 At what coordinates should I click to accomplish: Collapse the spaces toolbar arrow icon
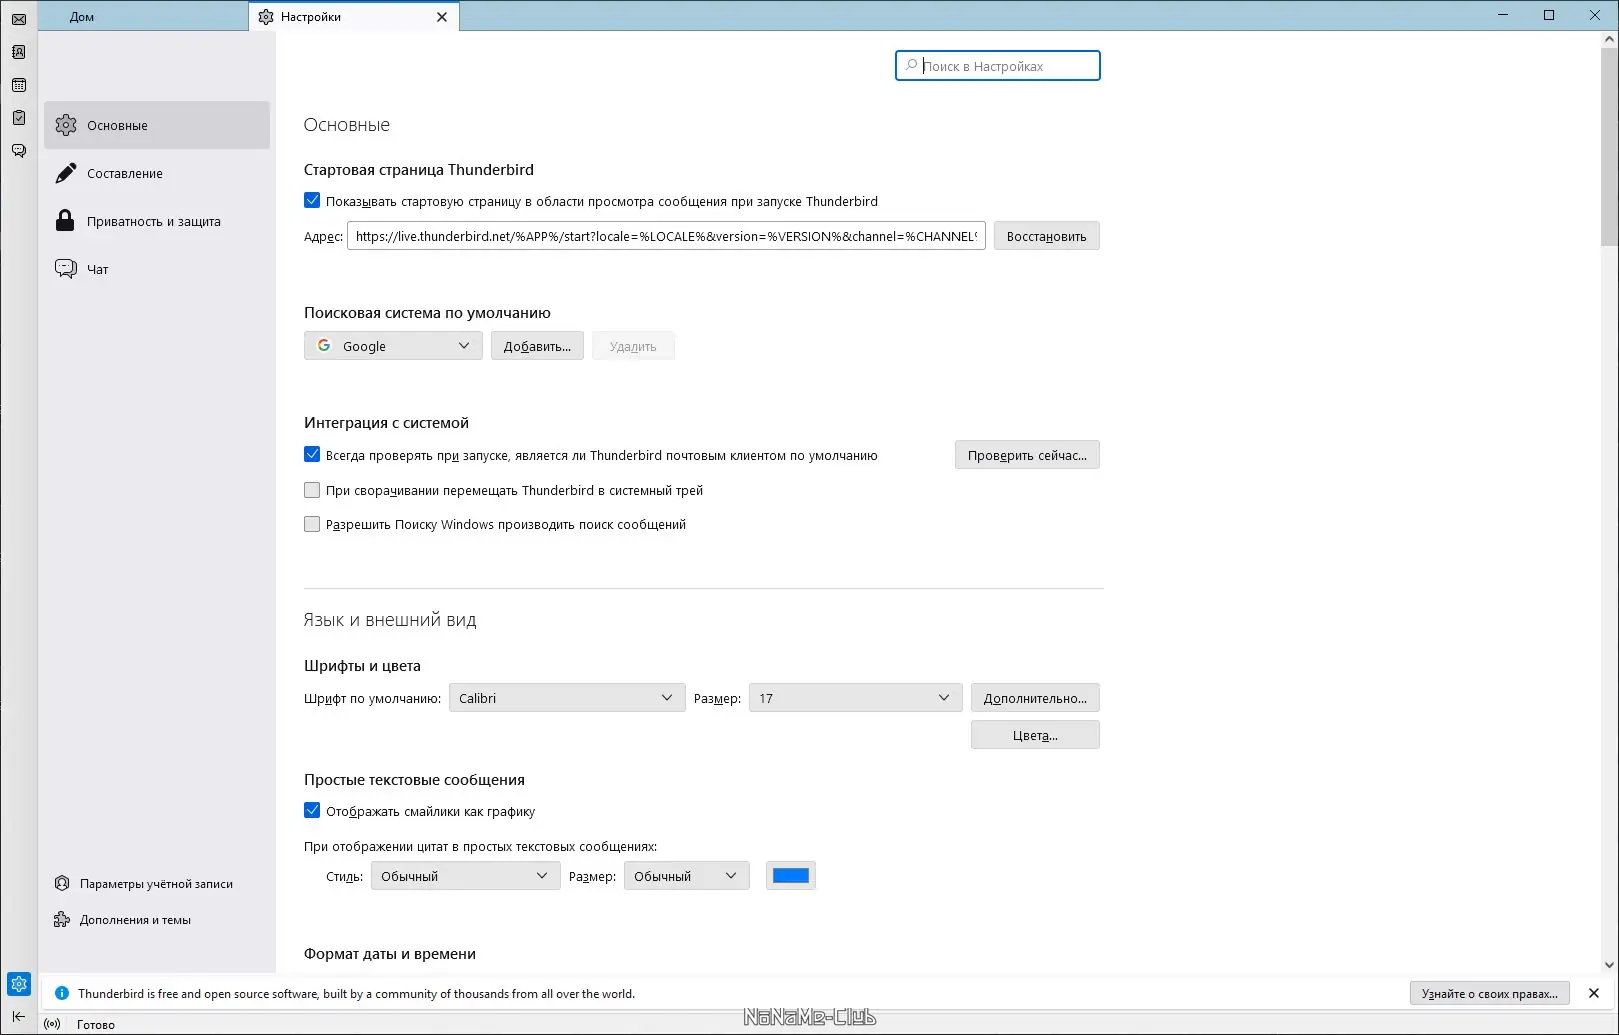19,1016
